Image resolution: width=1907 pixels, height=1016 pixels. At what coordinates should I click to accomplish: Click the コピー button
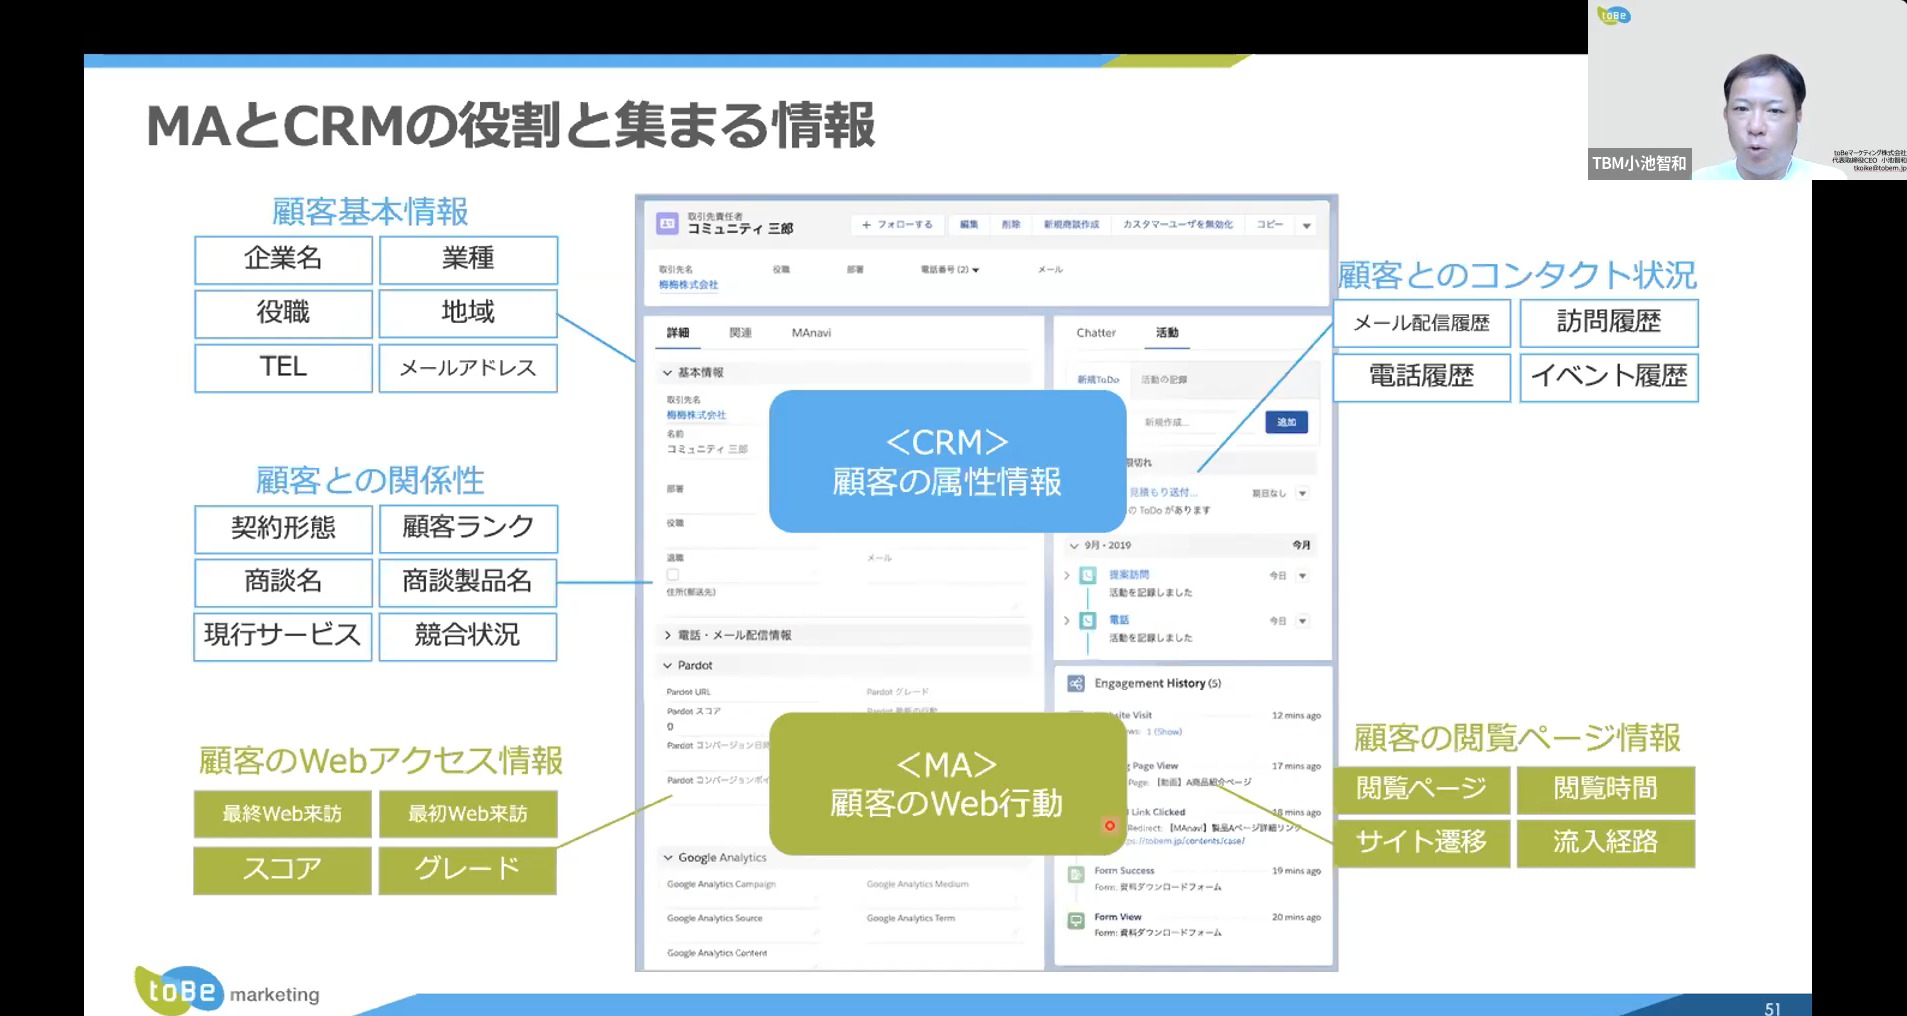click(x=1270, y=225)
